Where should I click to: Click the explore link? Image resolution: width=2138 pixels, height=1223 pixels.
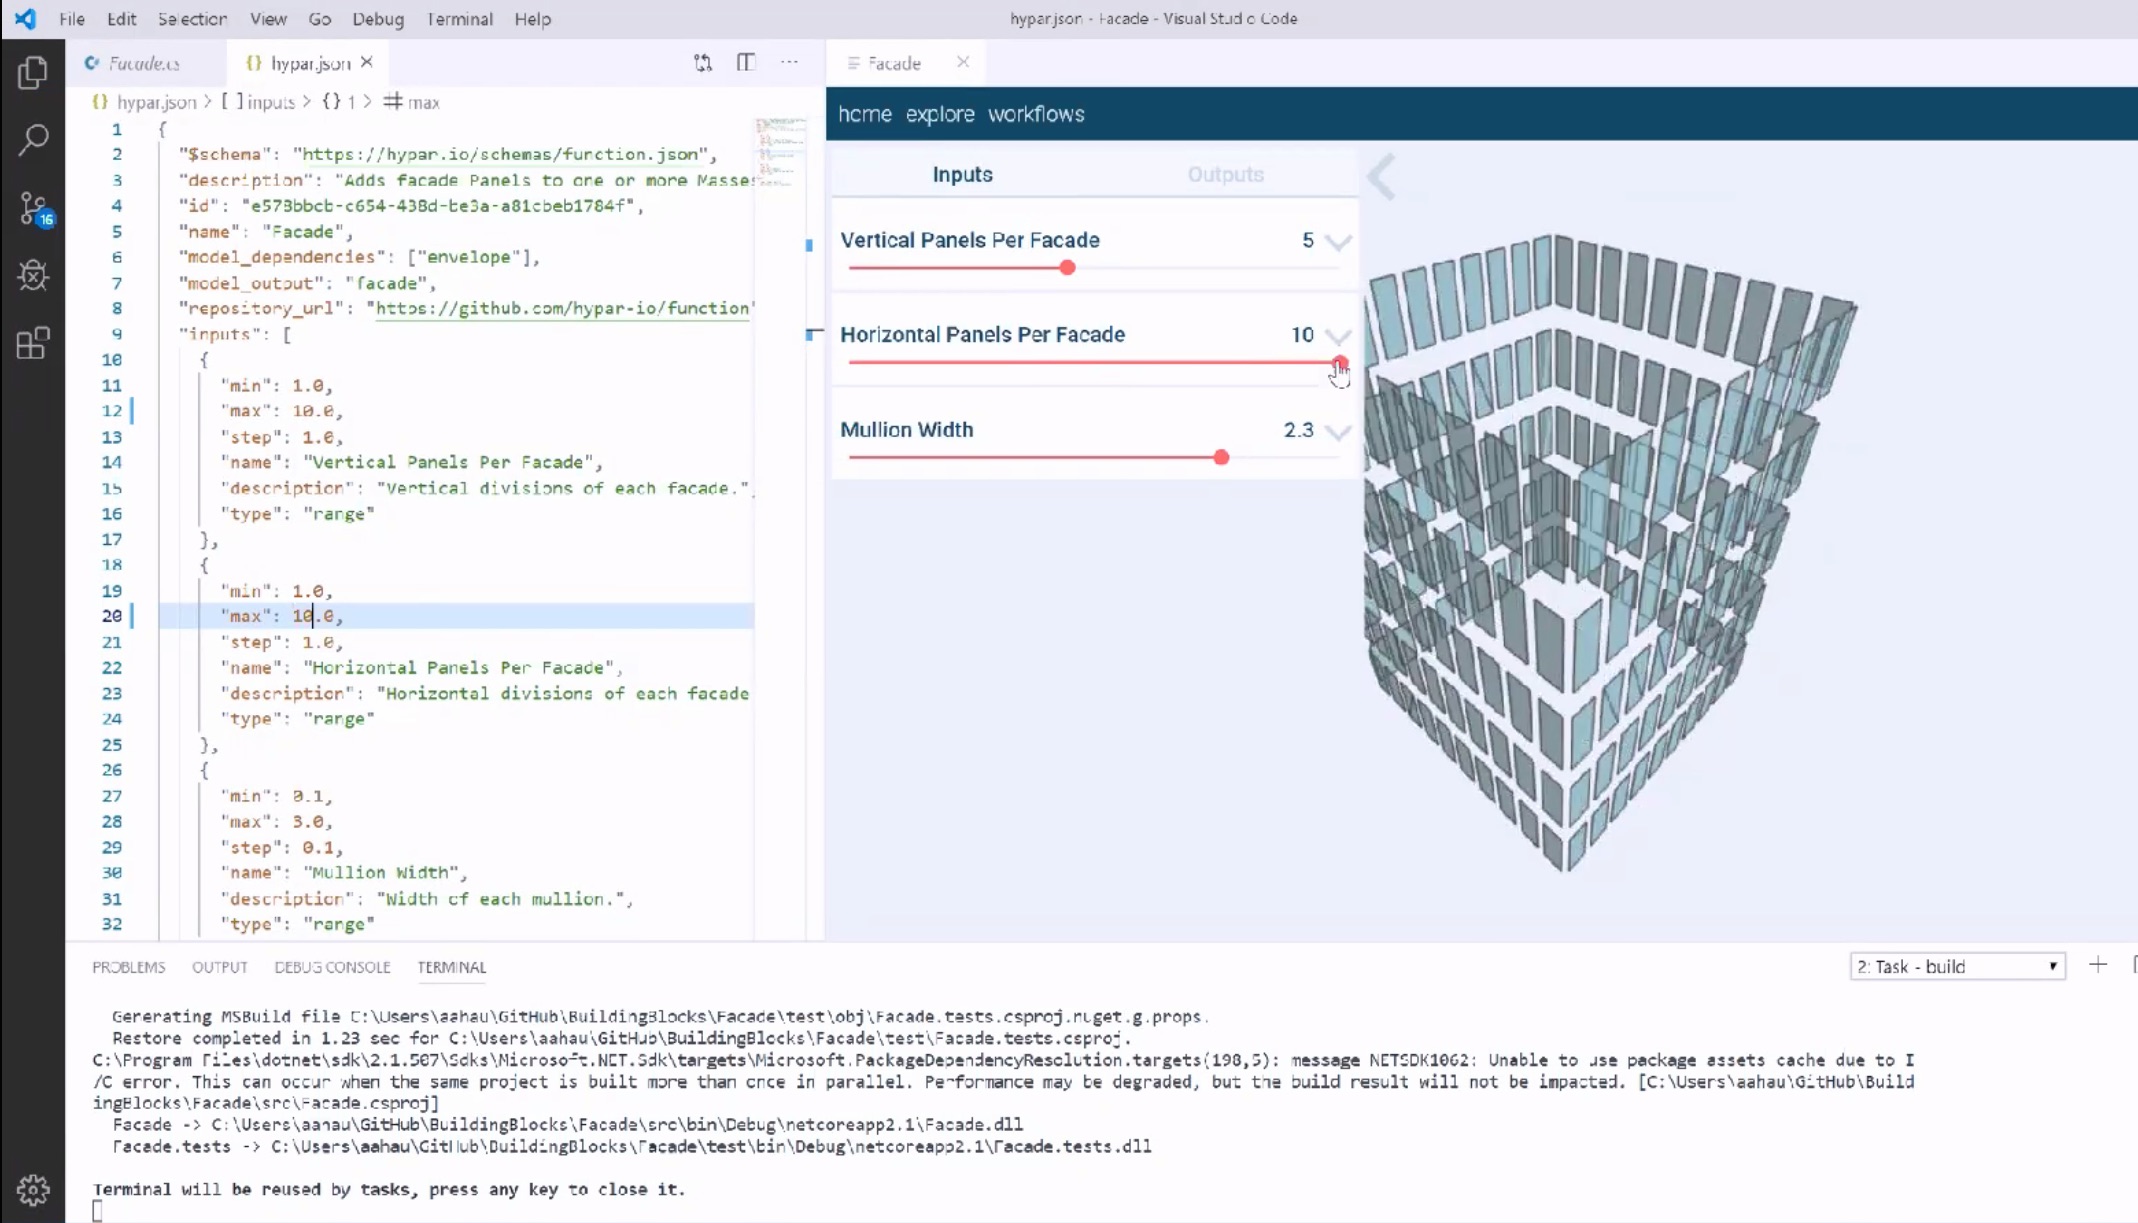click(939, 114)
